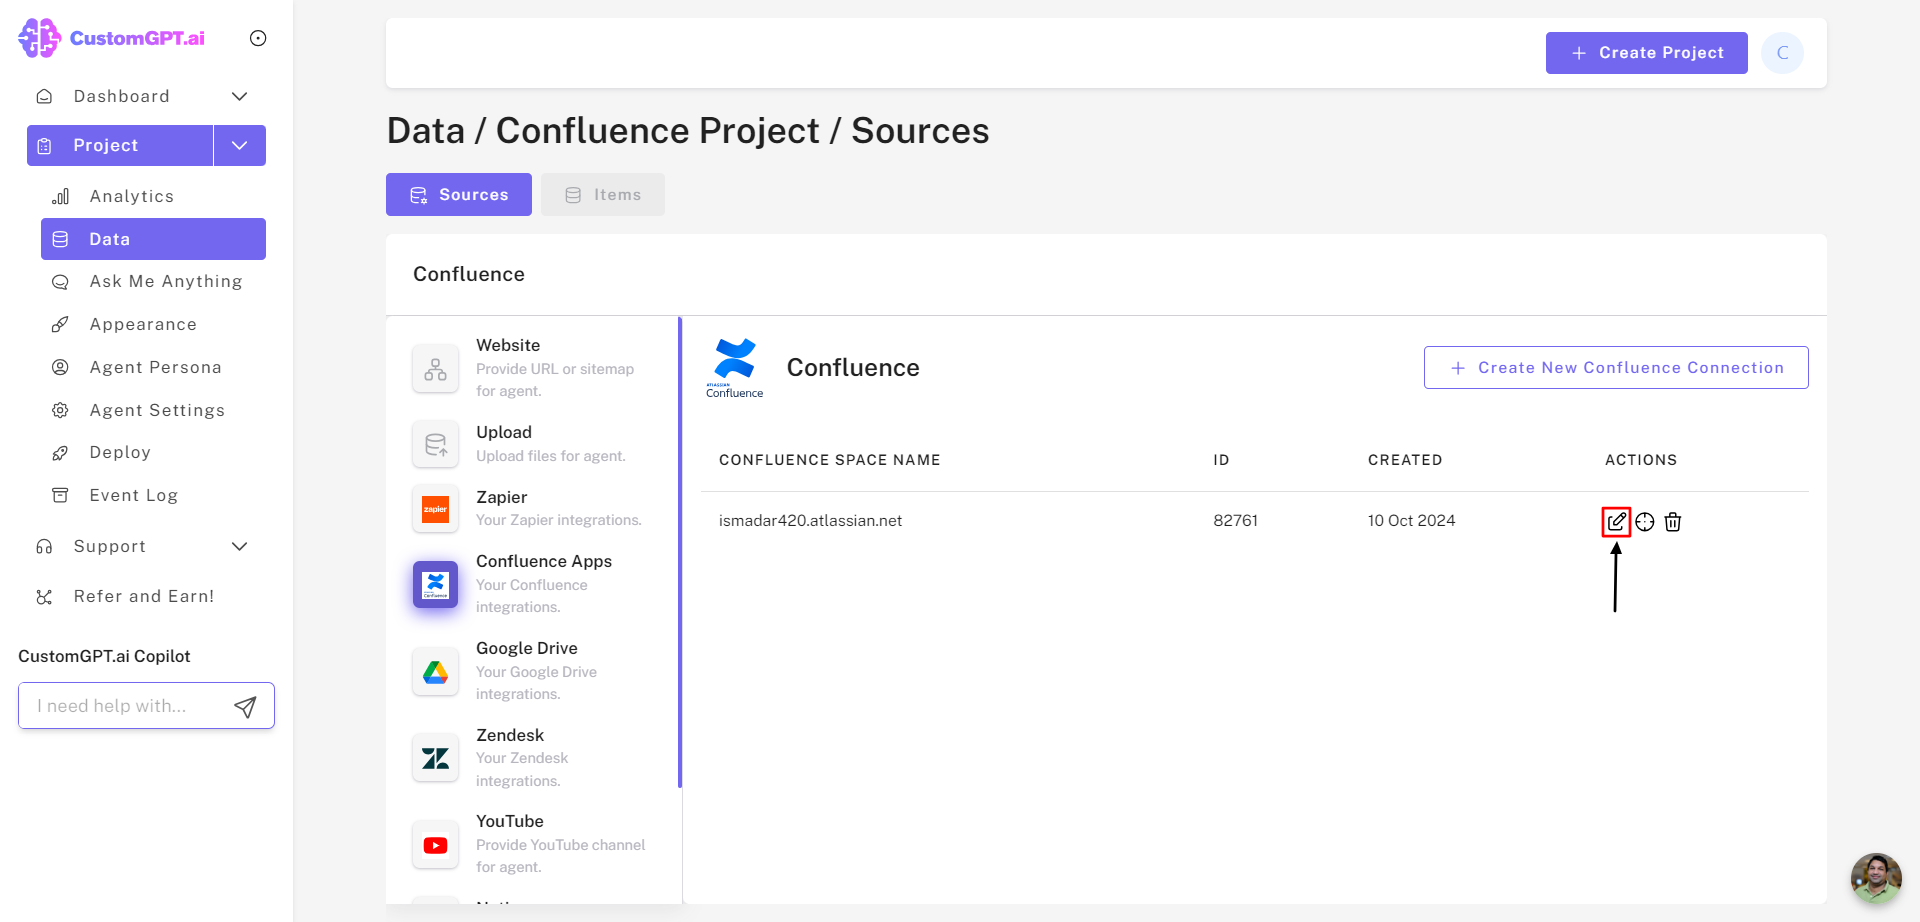Send Copilot message with paper plane icon
1920x922 pixels.
245,707
